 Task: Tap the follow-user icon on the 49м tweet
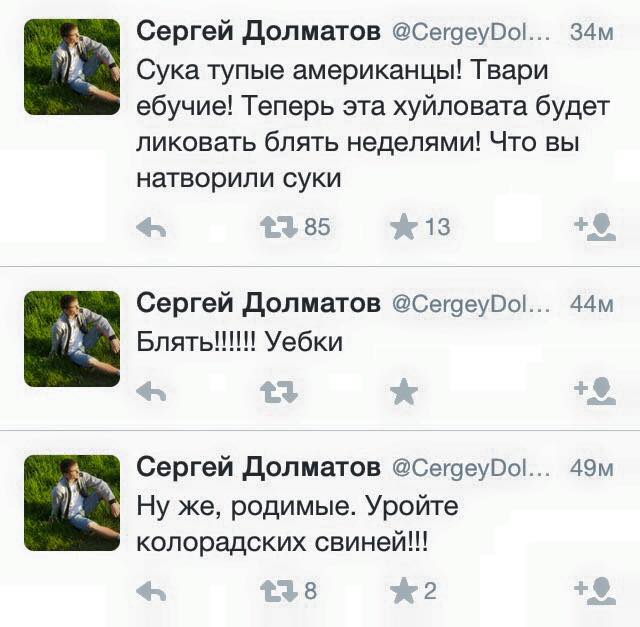tap(596, 591)
